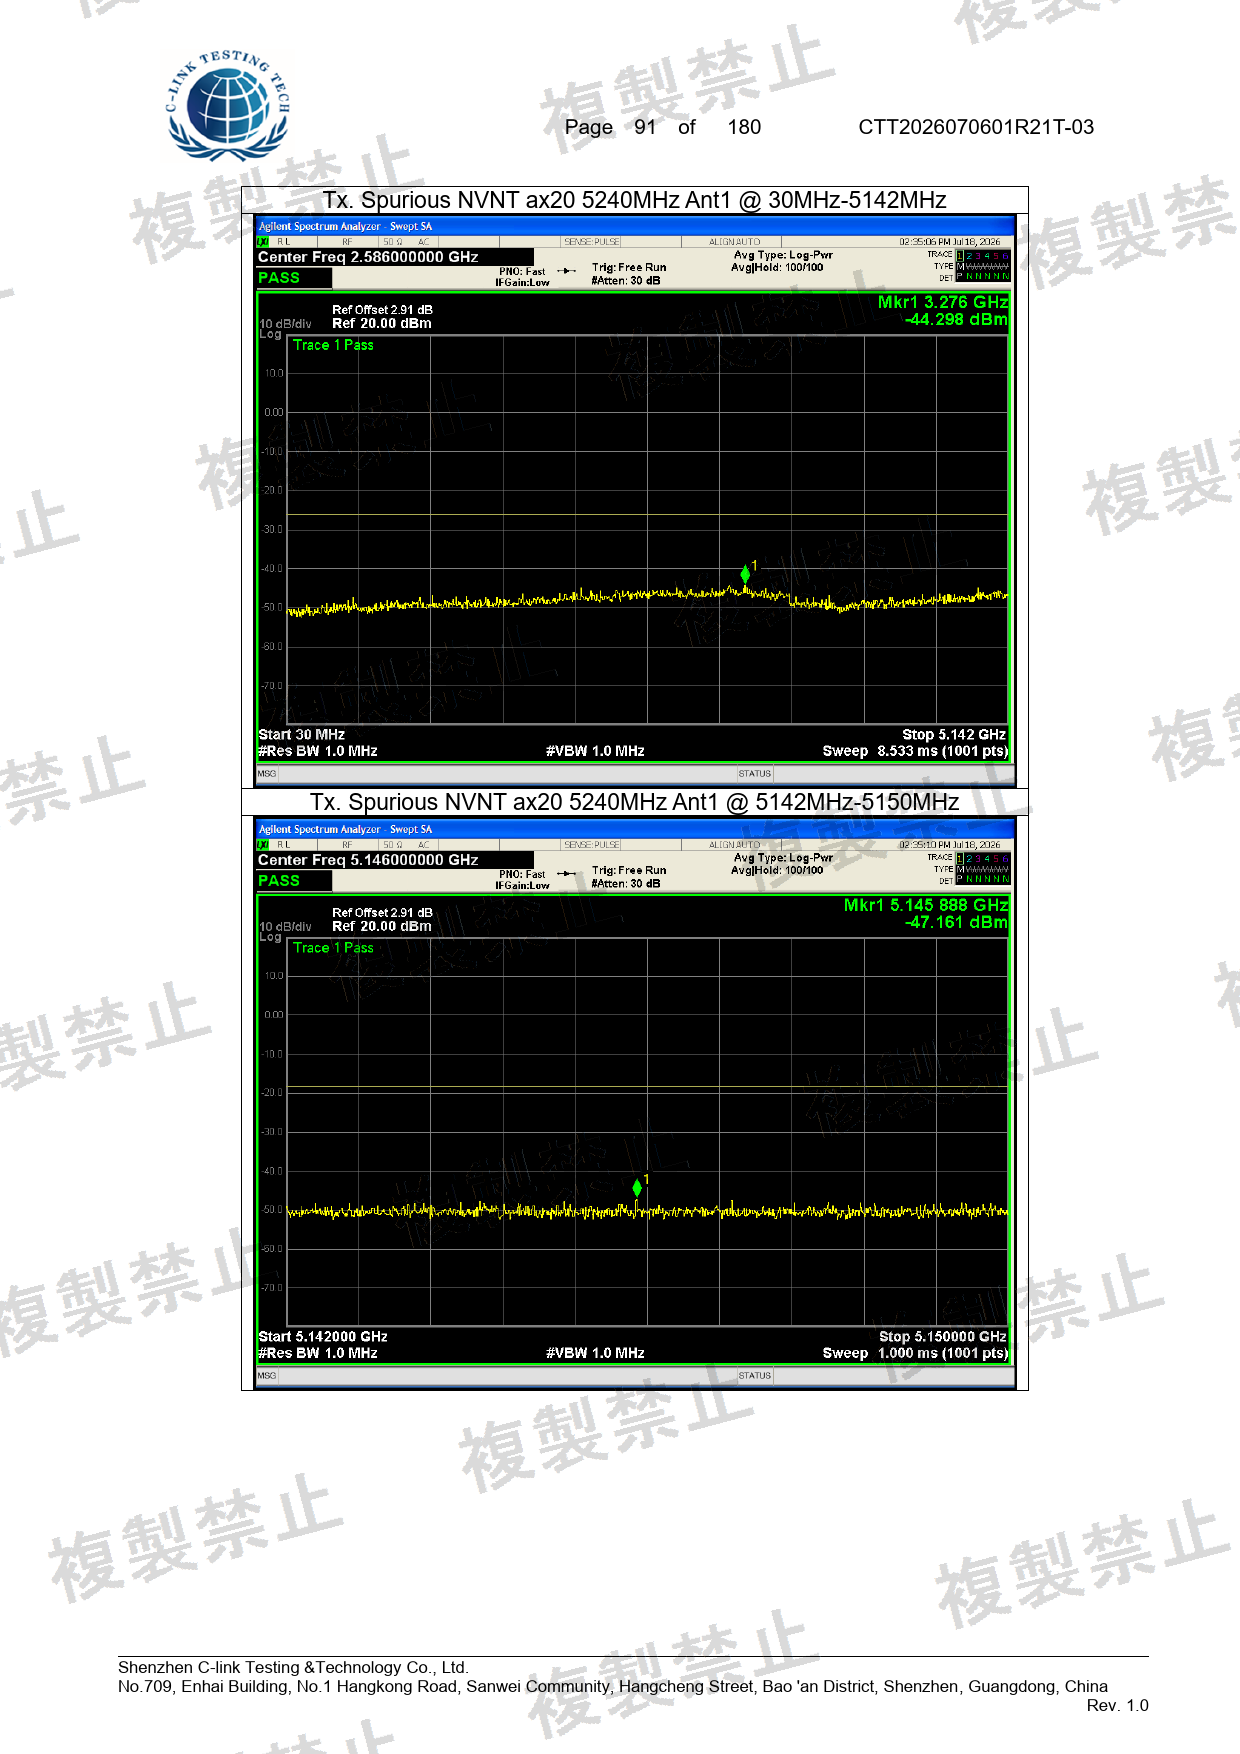
Task: Click marker 1 diamond in the 5142MHz-5150MHz plot
Action: (x=637, y=1188)
